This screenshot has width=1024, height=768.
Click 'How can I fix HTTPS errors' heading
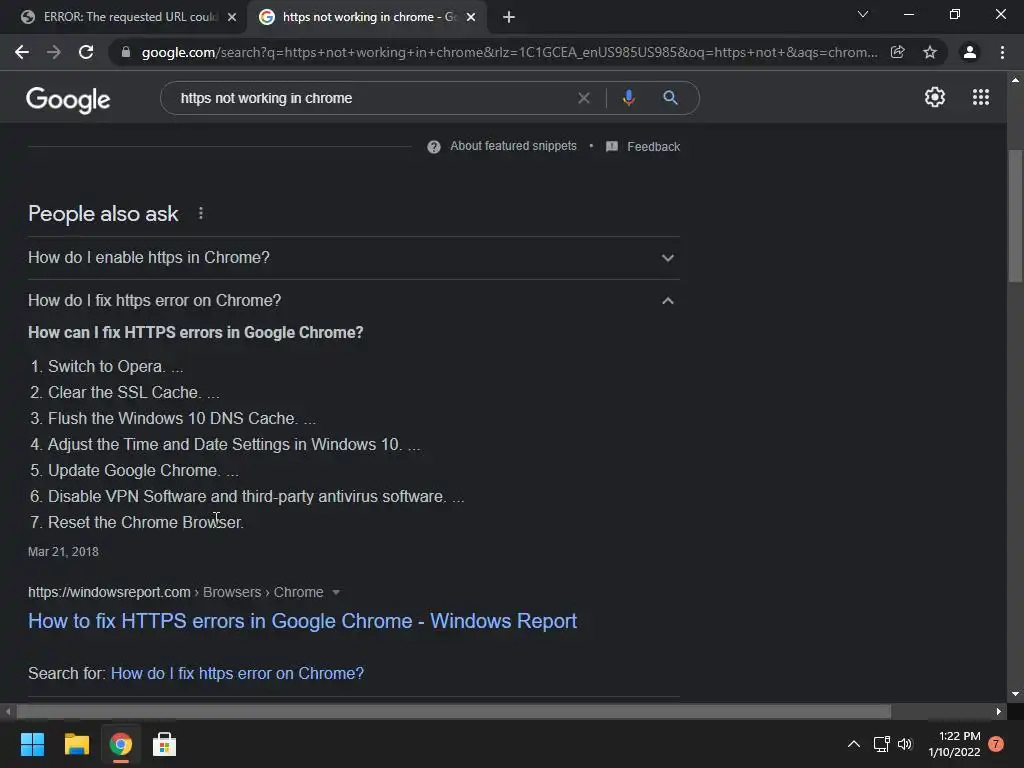[x=196, y=332]
